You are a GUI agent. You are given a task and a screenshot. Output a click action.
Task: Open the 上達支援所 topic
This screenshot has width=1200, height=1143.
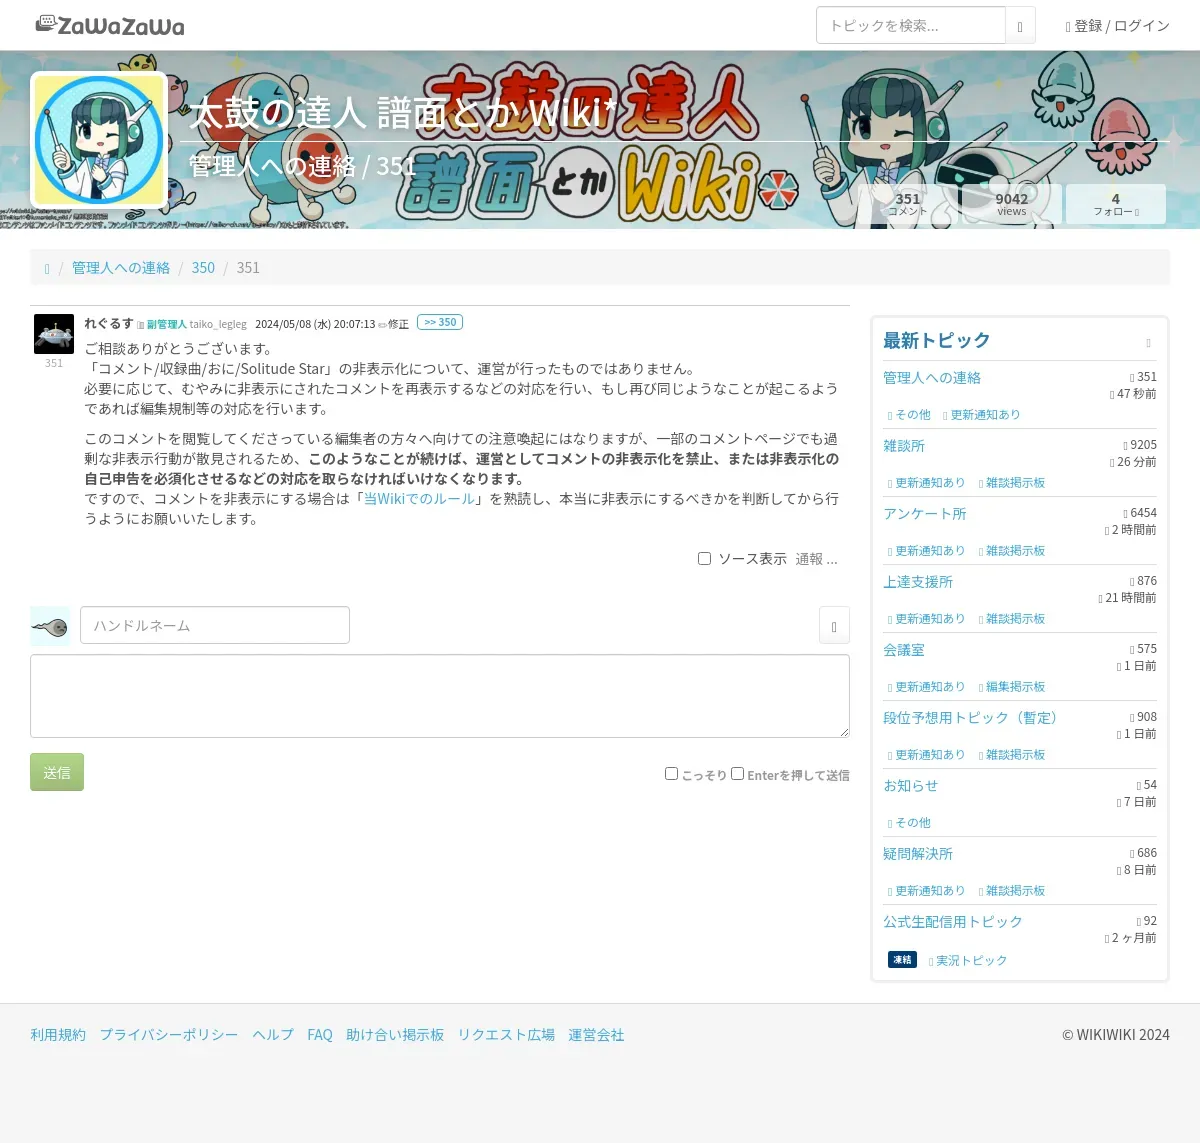918,582
